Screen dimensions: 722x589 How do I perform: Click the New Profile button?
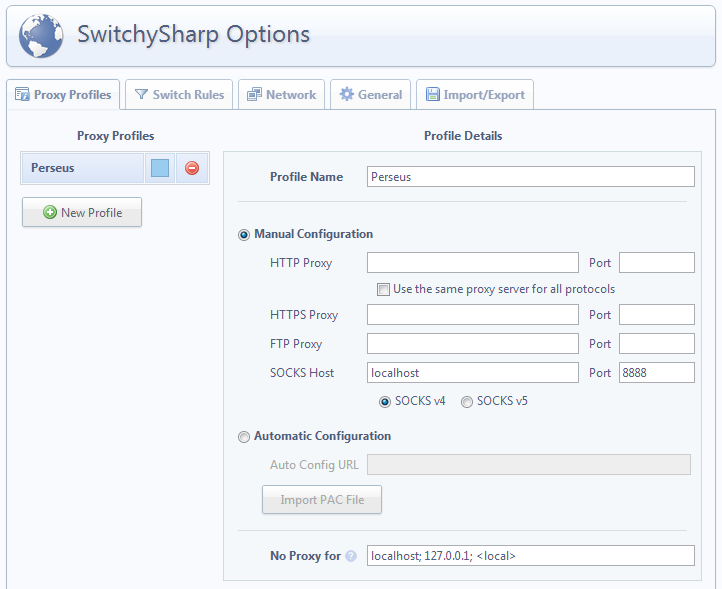click(82, 212)
